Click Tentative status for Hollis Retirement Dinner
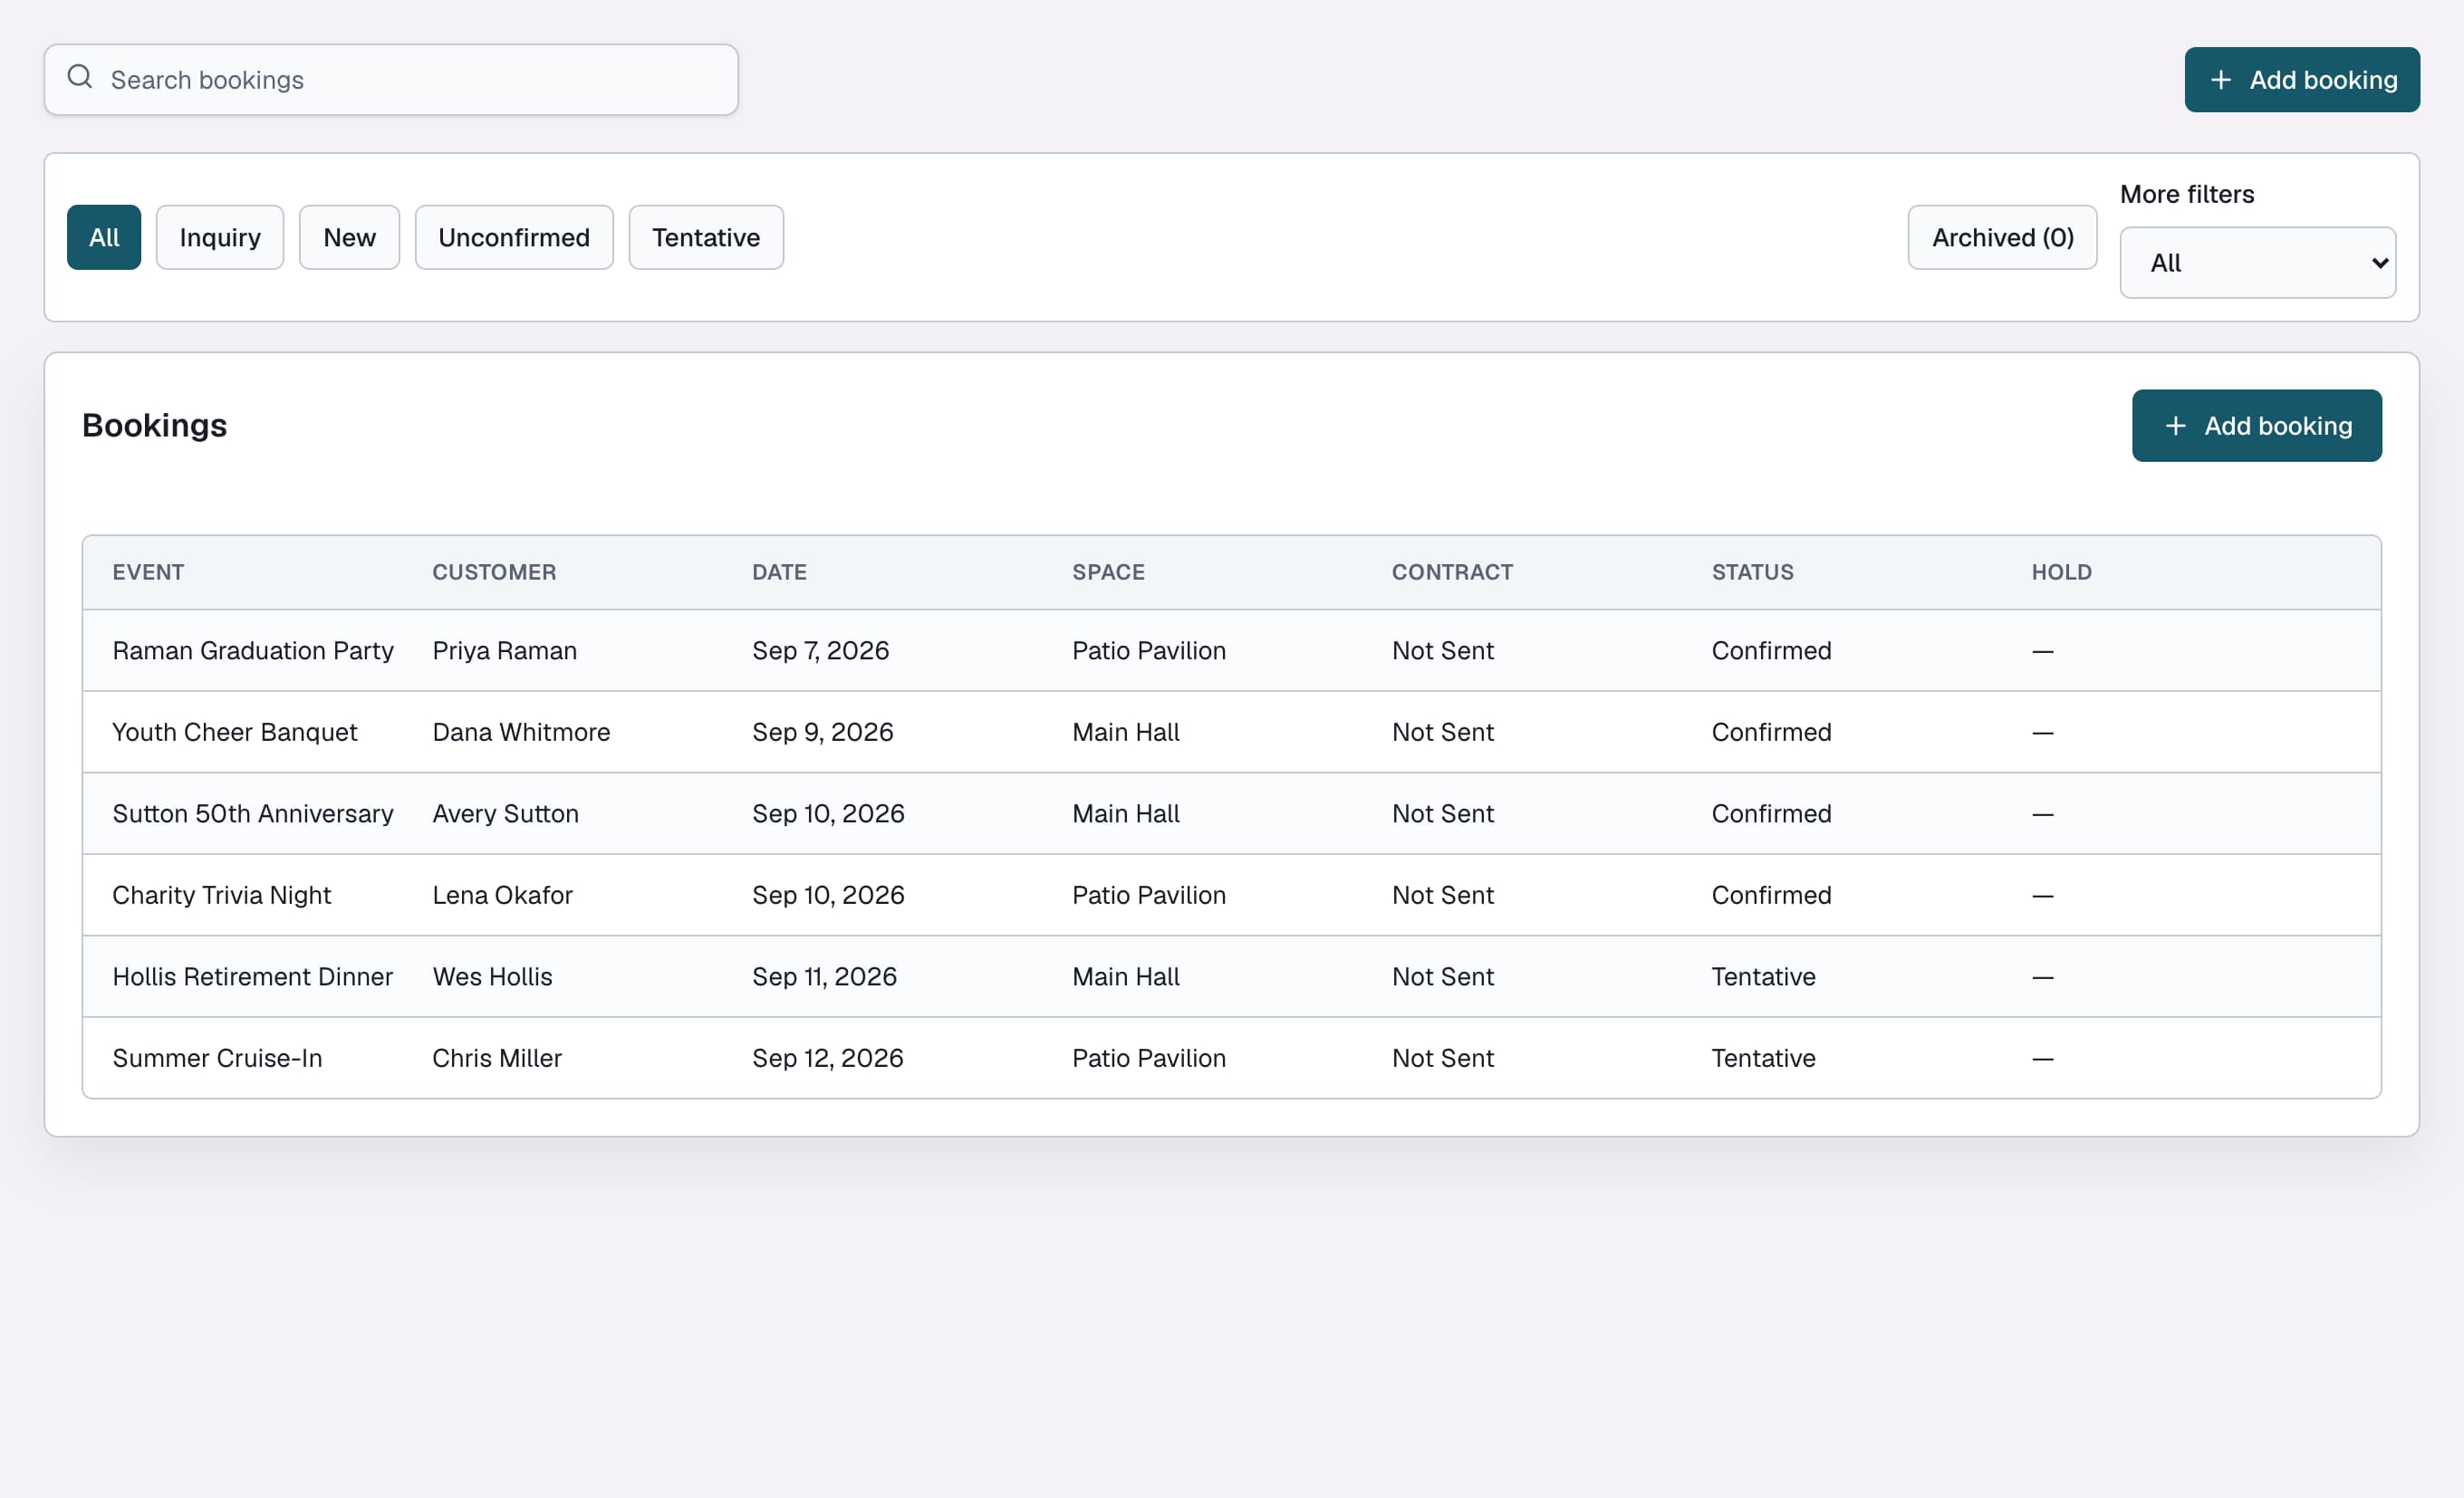2464x1498 pixels. (x=1763, y=977)
